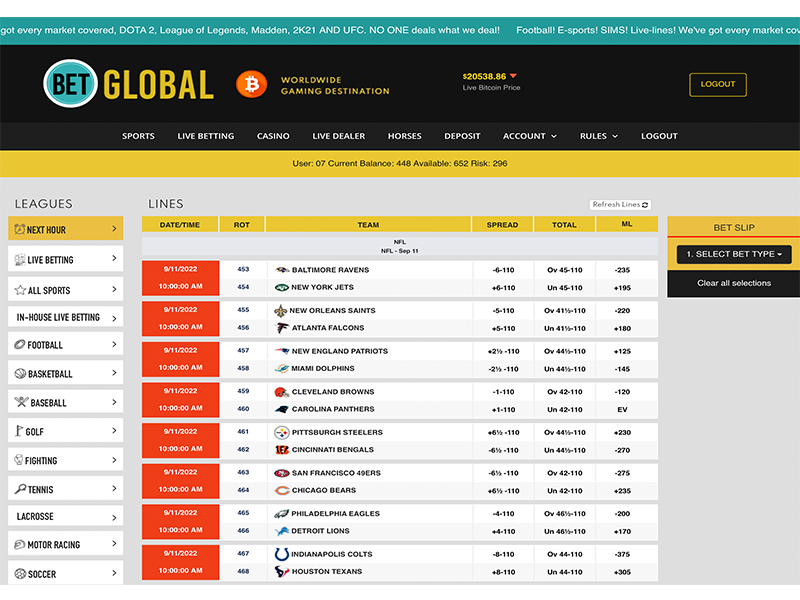Click the Tennis racket icon
Screen dimensions: 800x600
point(20,489)
